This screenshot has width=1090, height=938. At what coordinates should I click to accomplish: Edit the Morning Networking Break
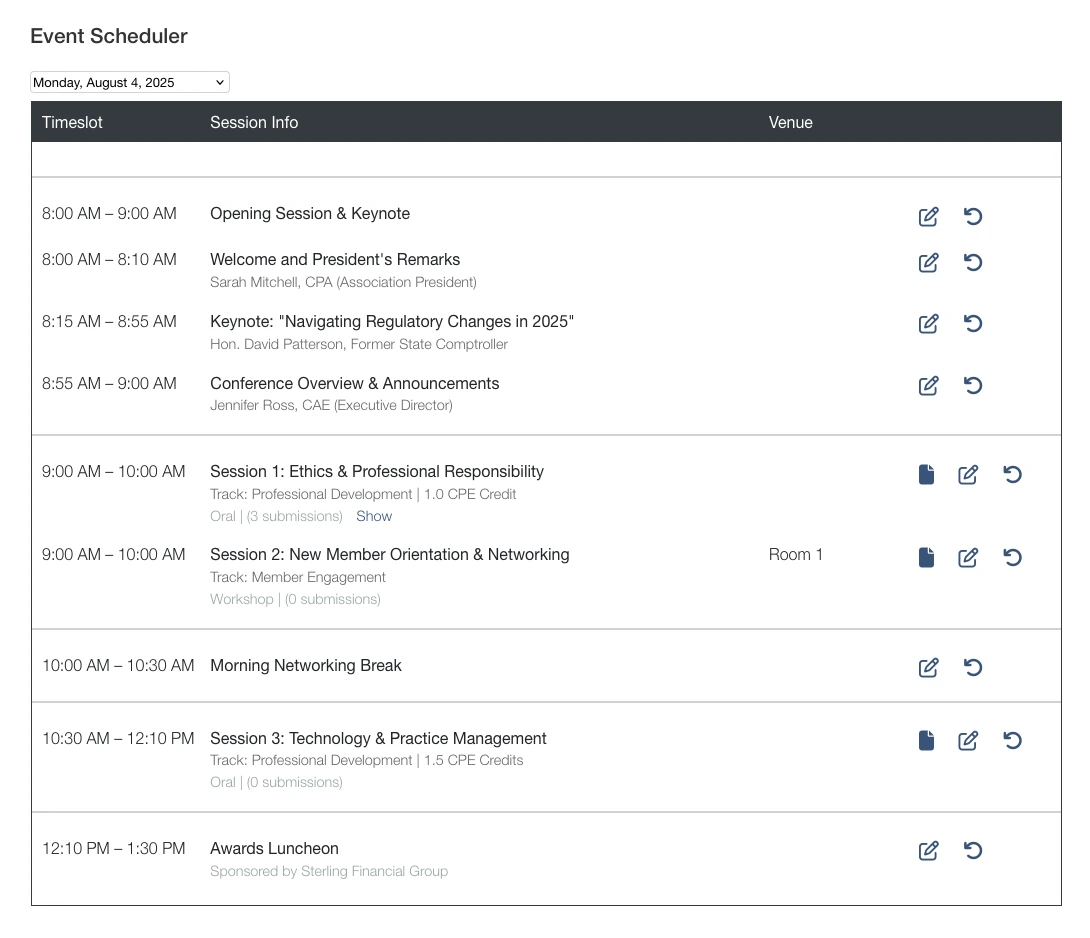[x=928, y=667]
